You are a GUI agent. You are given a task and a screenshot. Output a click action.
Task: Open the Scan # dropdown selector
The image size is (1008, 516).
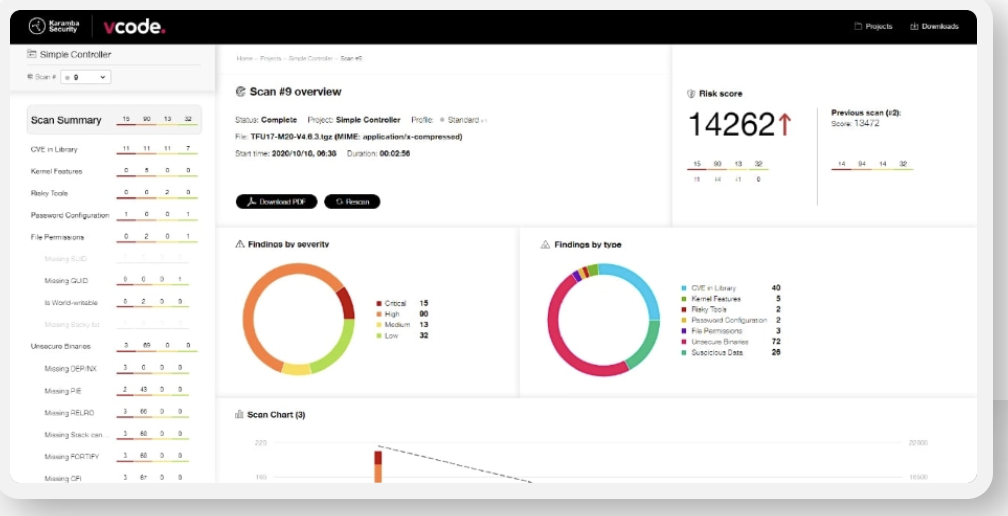tap(85, 77)
